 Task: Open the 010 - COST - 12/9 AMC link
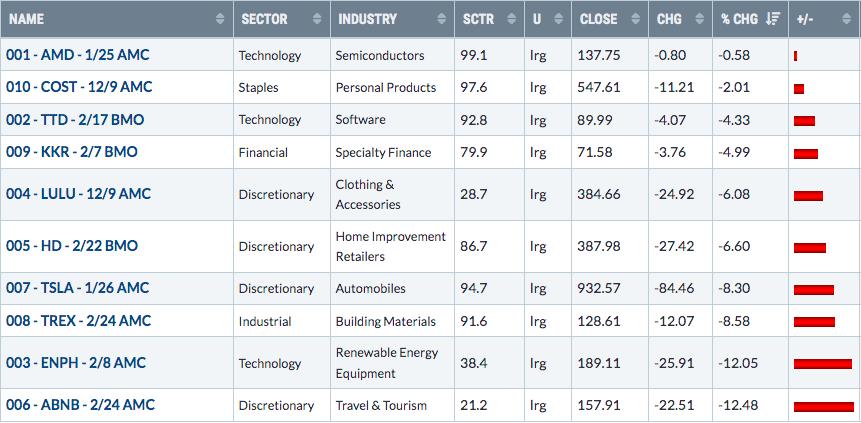click(x=79, y=87)
